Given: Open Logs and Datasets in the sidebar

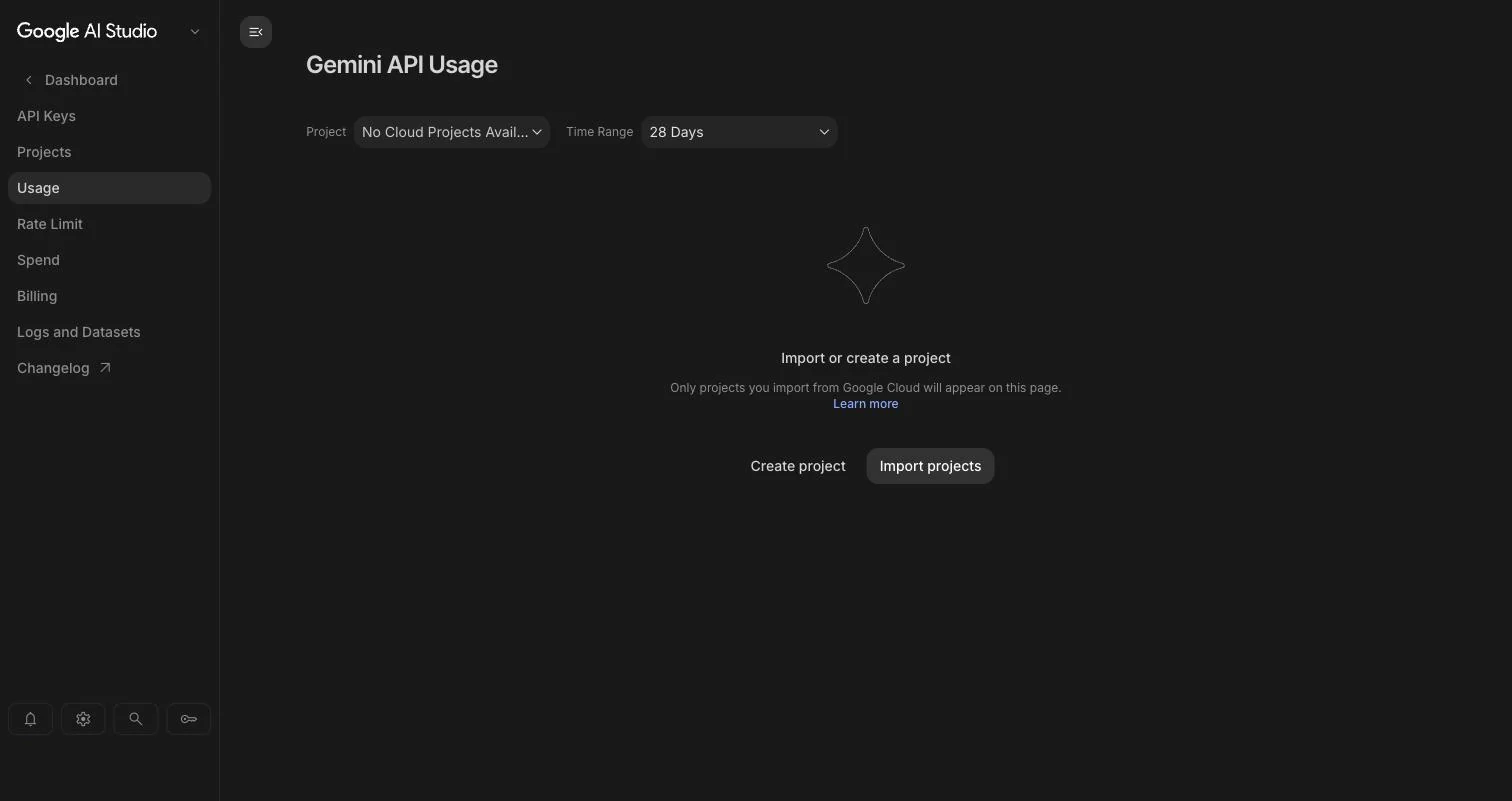Looking at the screenshot, I should point(109,332).
